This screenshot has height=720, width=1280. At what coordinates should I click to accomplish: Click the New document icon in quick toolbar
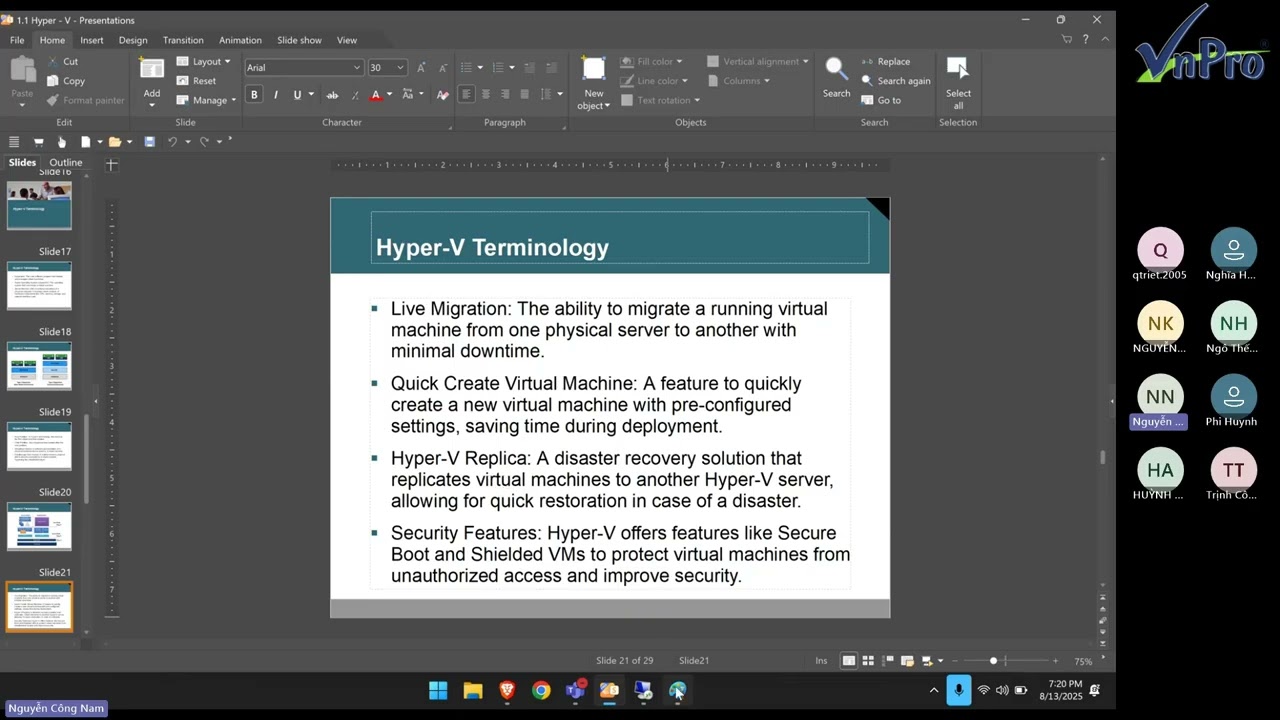[x=86, y=142]
